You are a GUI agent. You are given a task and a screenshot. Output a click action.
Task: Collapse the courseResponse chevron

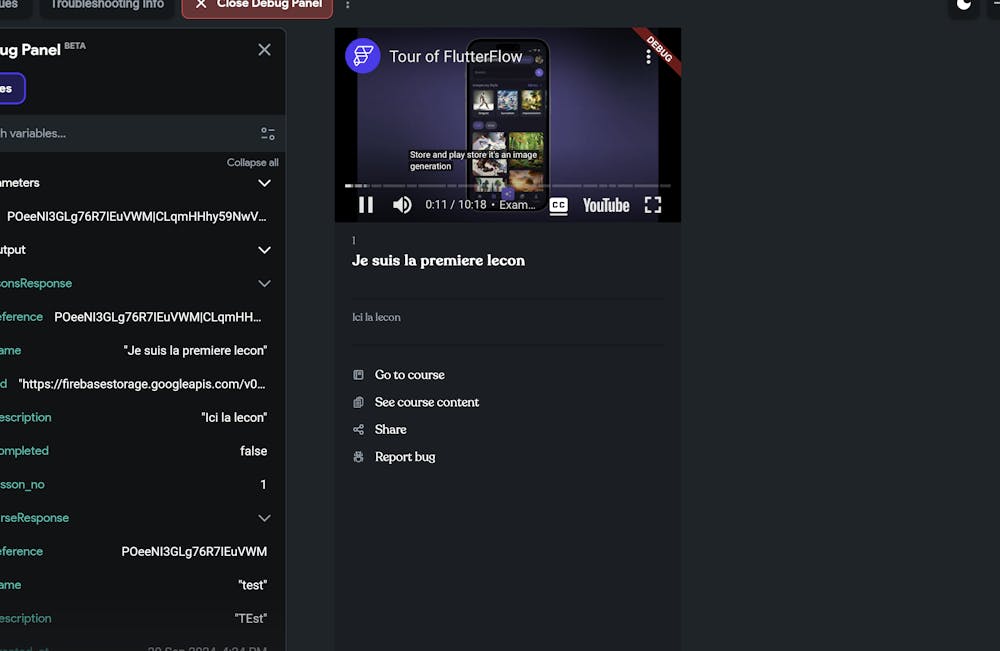(264, 518)
